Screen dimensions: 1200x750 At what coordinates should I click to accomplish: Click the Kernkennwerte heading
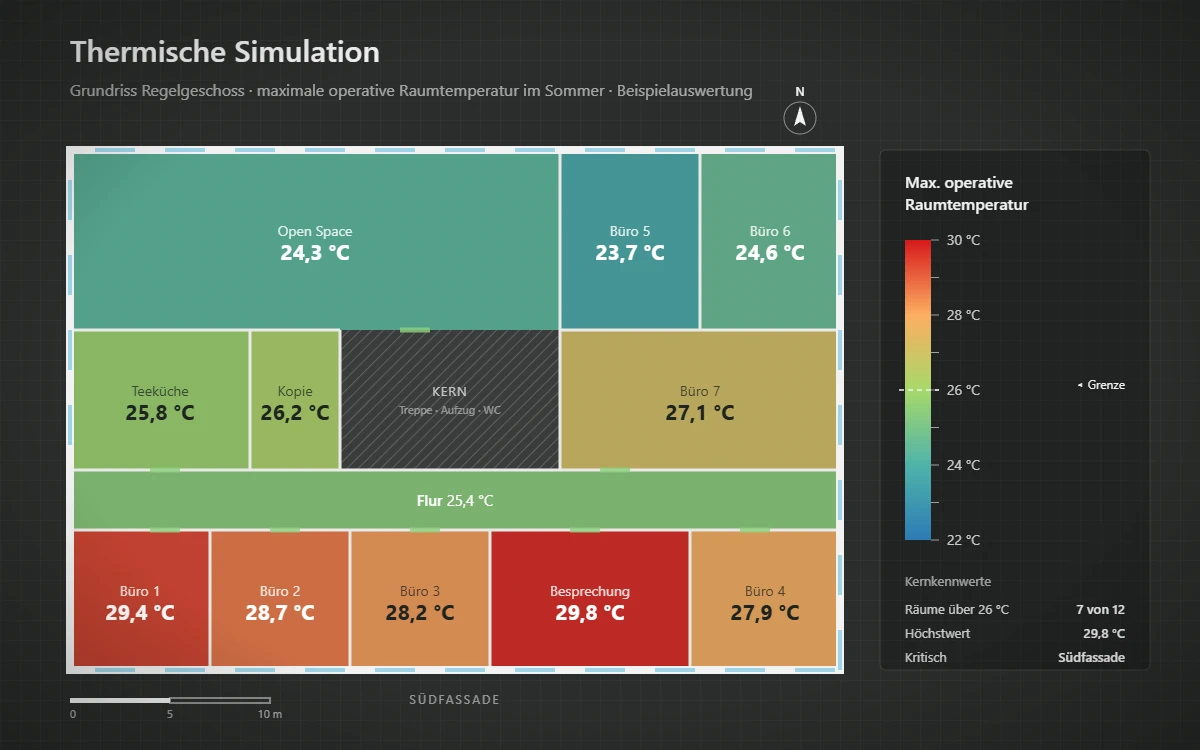(x=948, y=581)
